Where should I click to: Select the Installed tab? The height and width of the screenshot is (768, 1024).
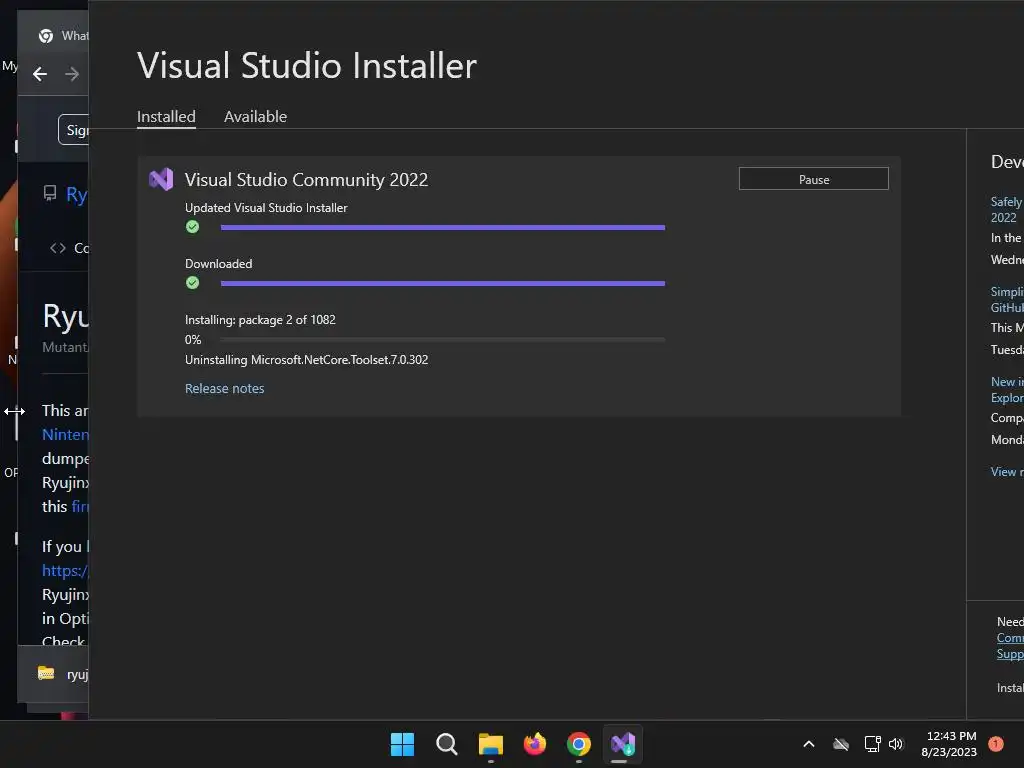tap(166, 116)
